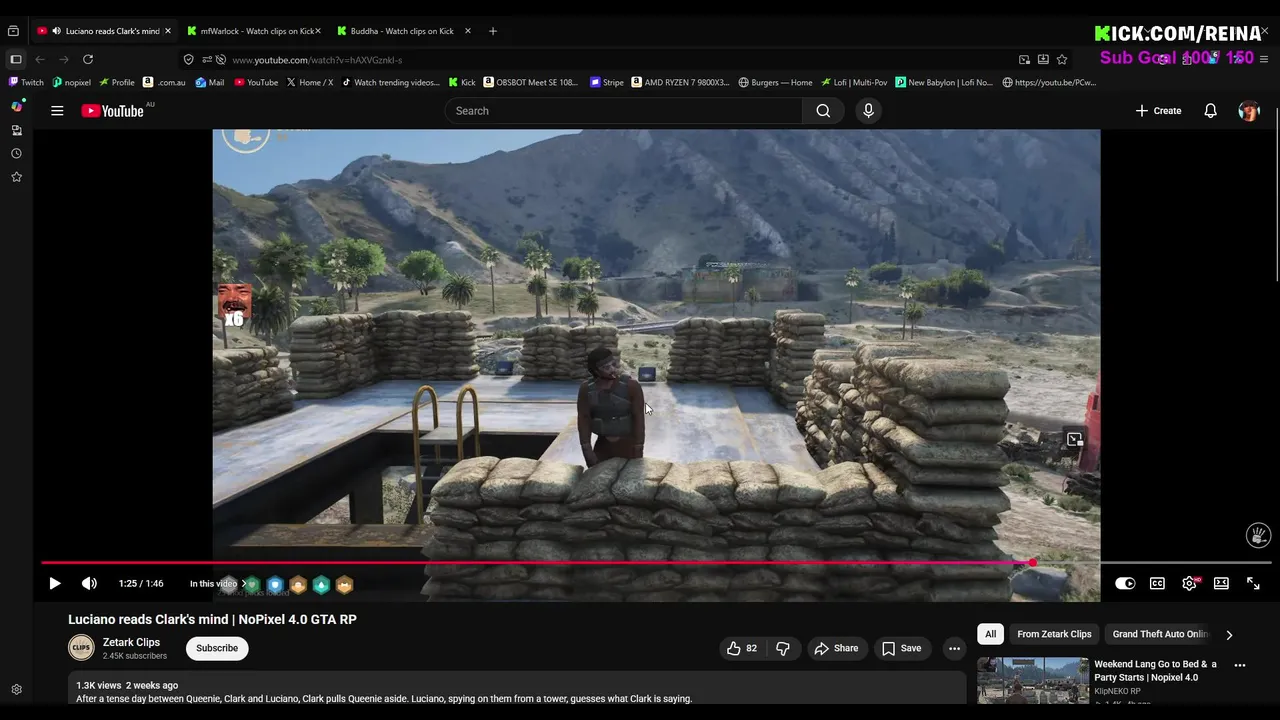Like the video with 82 likes

(x=741, y=648)
